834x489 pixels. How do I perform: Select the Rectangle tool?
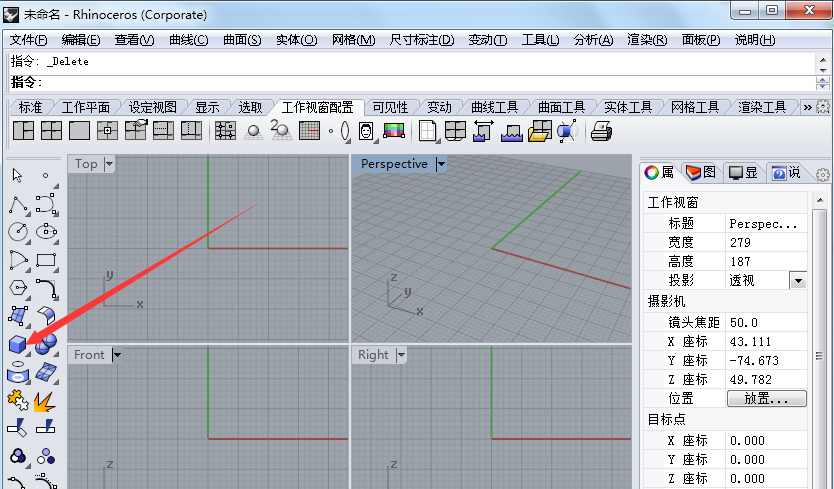[46, 260]
